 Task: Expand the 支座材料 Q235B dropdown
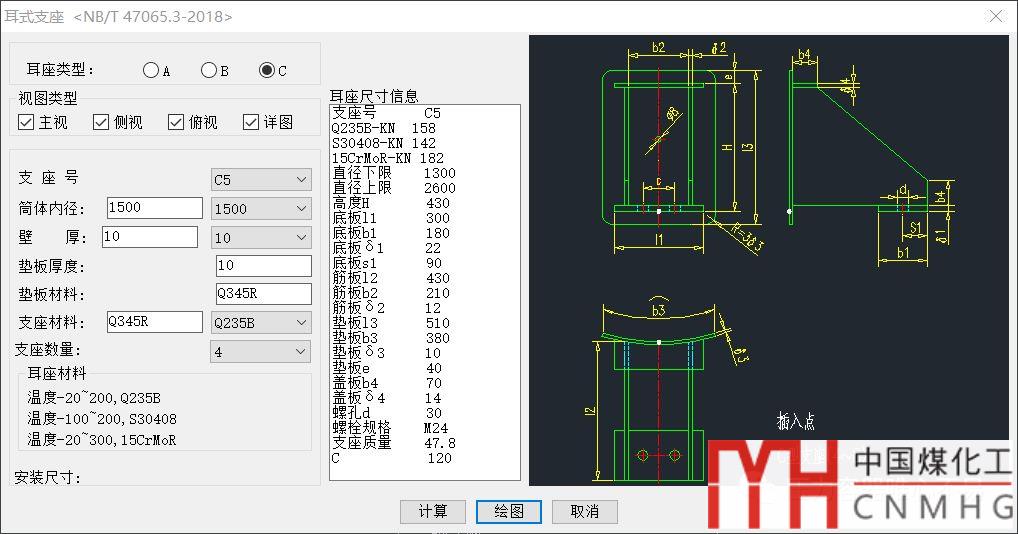coord(262,323)
